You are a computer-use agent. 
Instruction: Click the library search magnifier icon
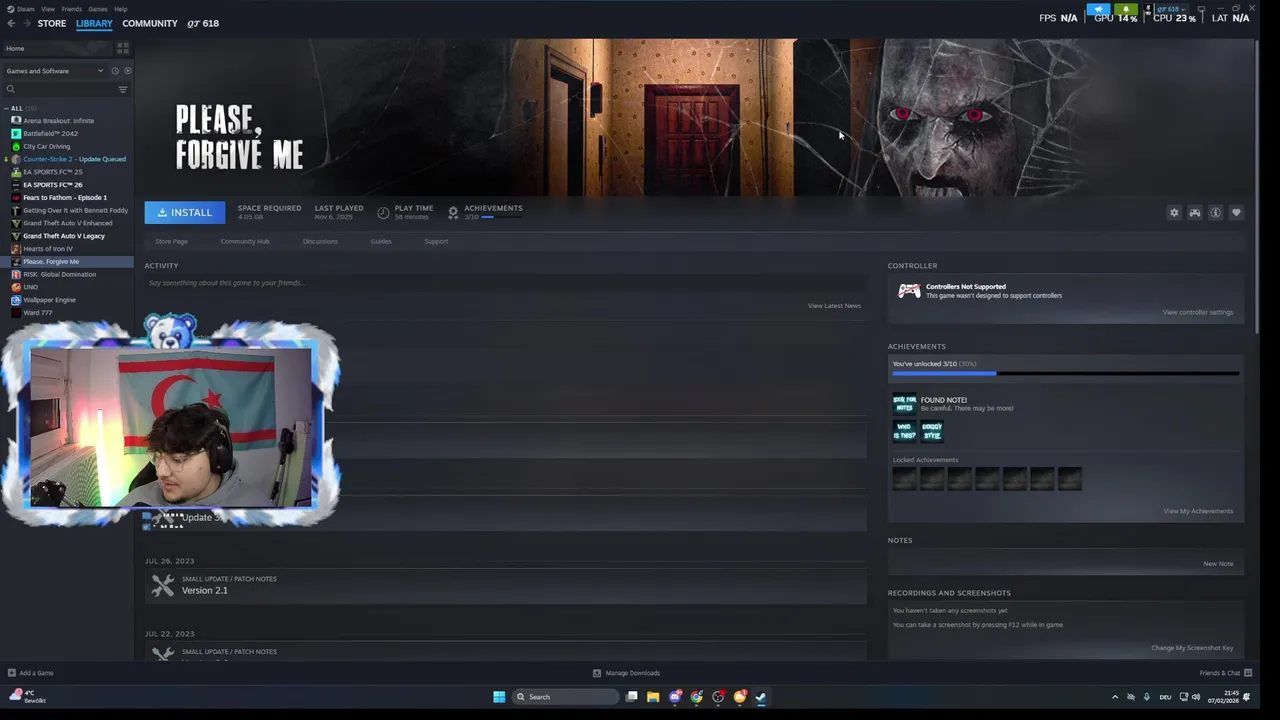(11, 89)
